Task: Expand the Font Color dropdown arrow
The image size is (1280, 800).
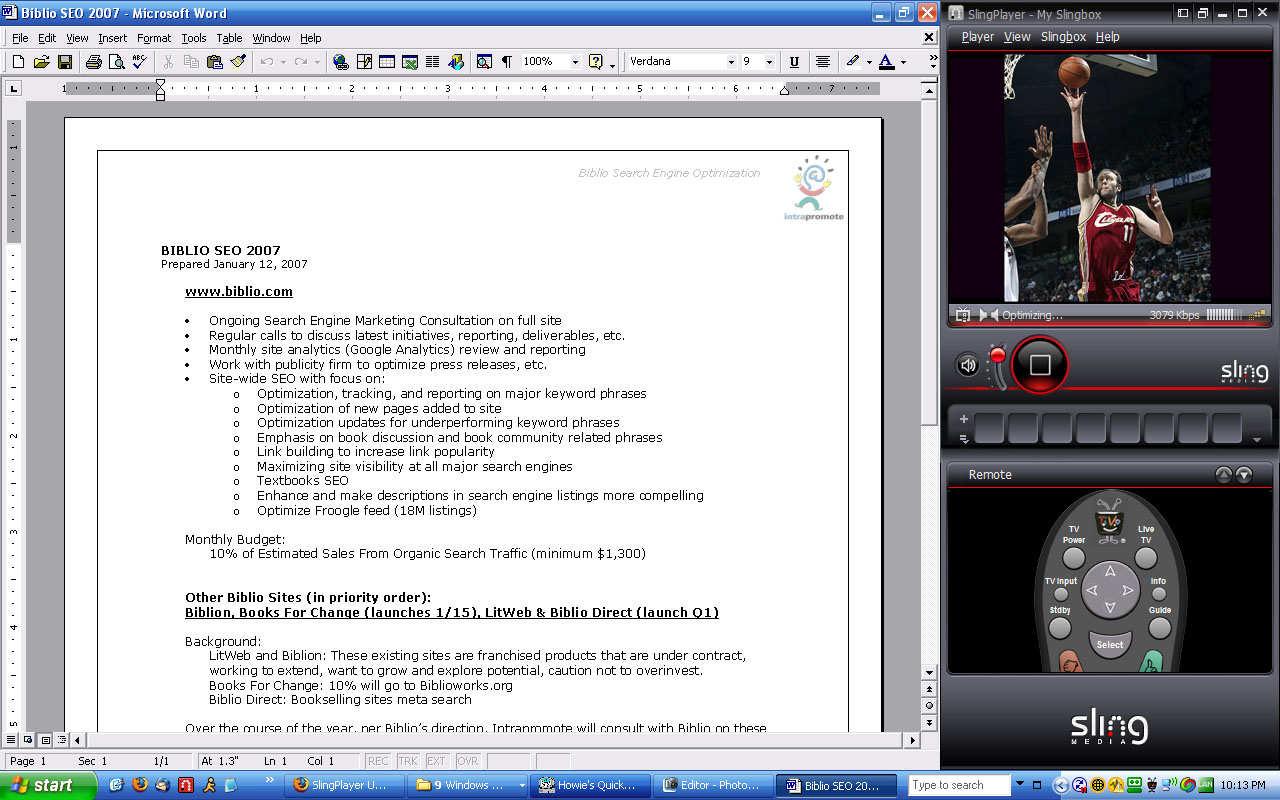Action: click(x=903, y=62)
